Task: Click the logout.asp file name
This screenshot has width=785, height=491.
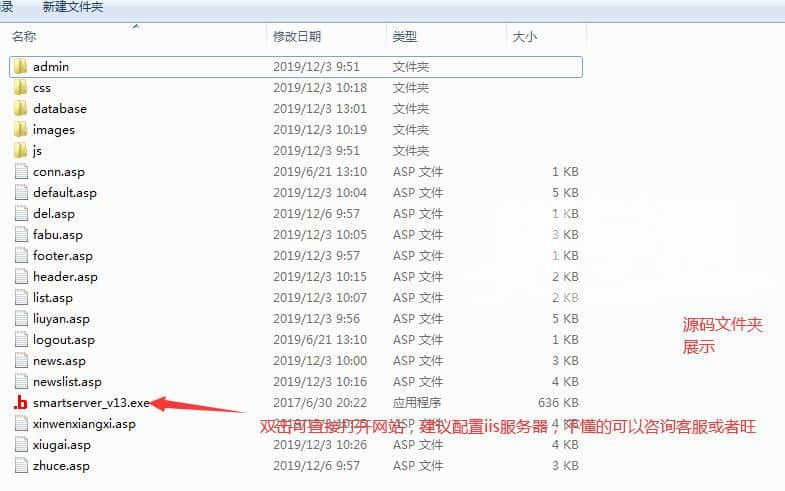Action: click(x=63, y=340)
